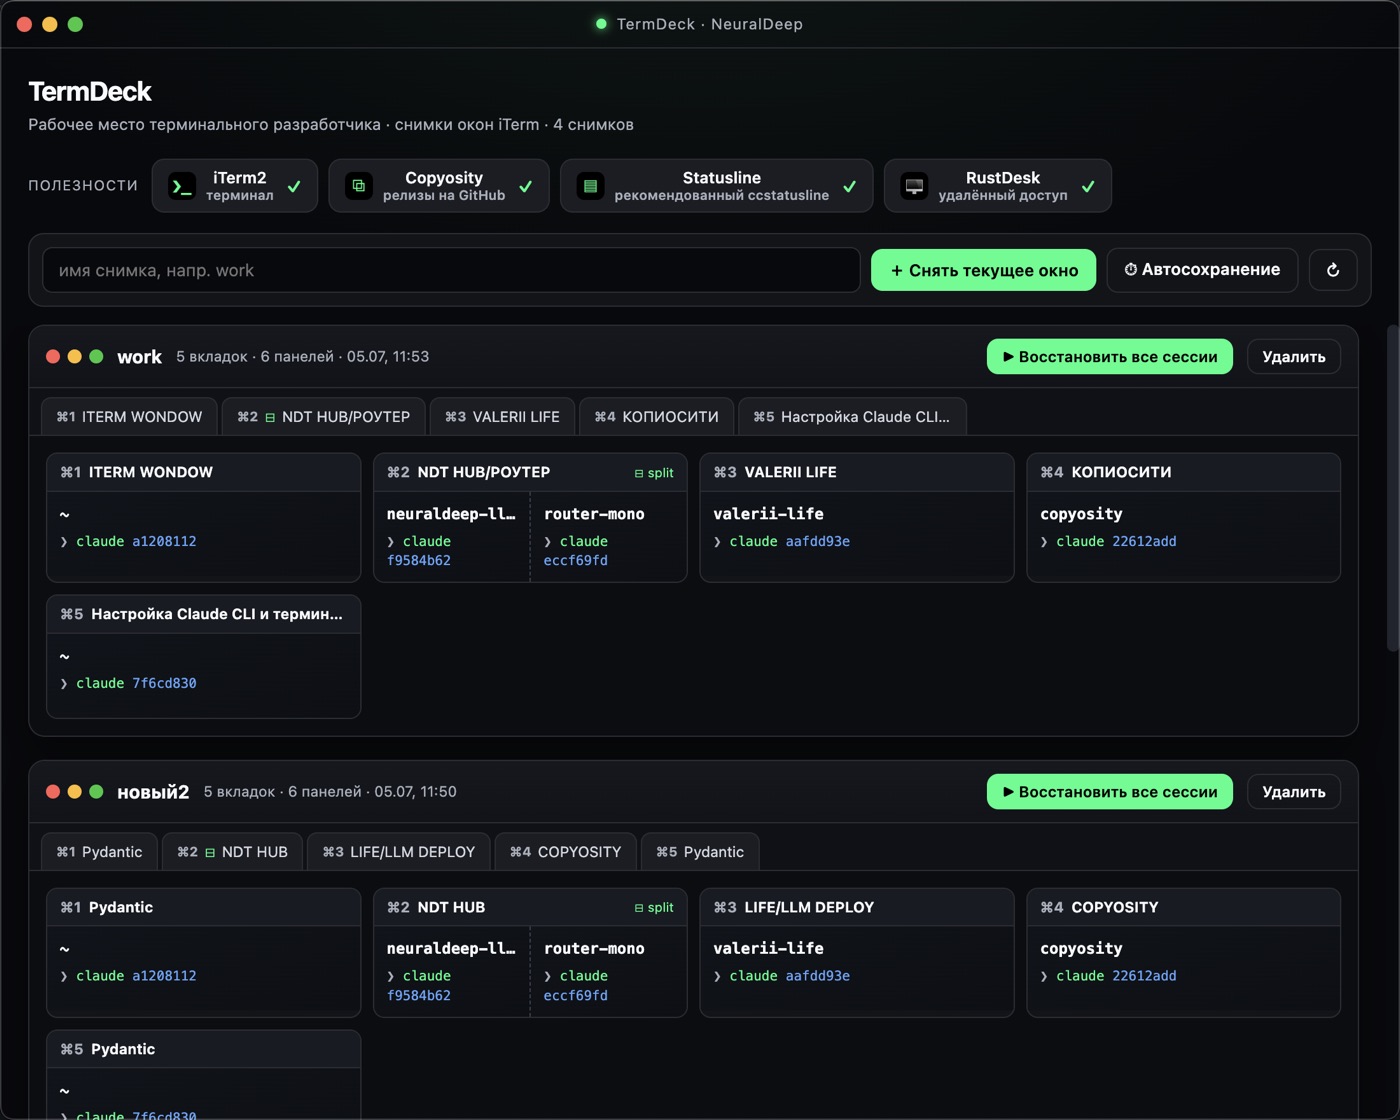Click the yellow dot of work snapshot

point(74,357)
